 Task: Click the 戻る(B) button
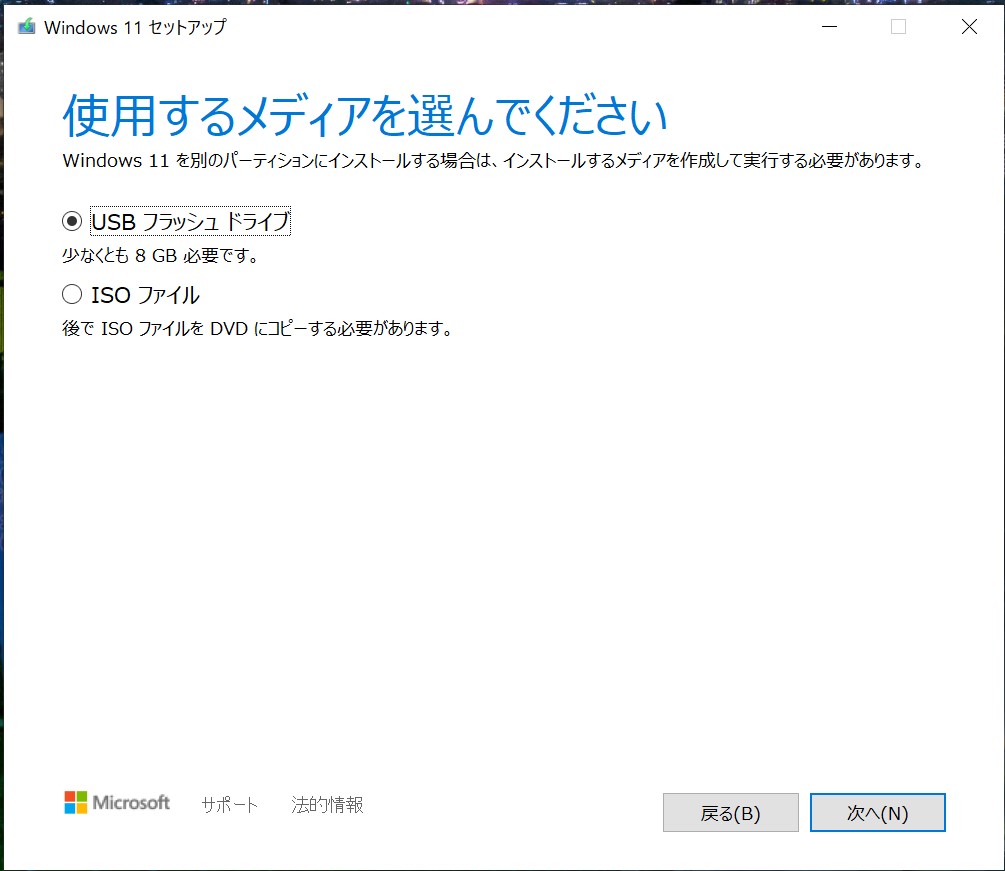pos(731,813)
